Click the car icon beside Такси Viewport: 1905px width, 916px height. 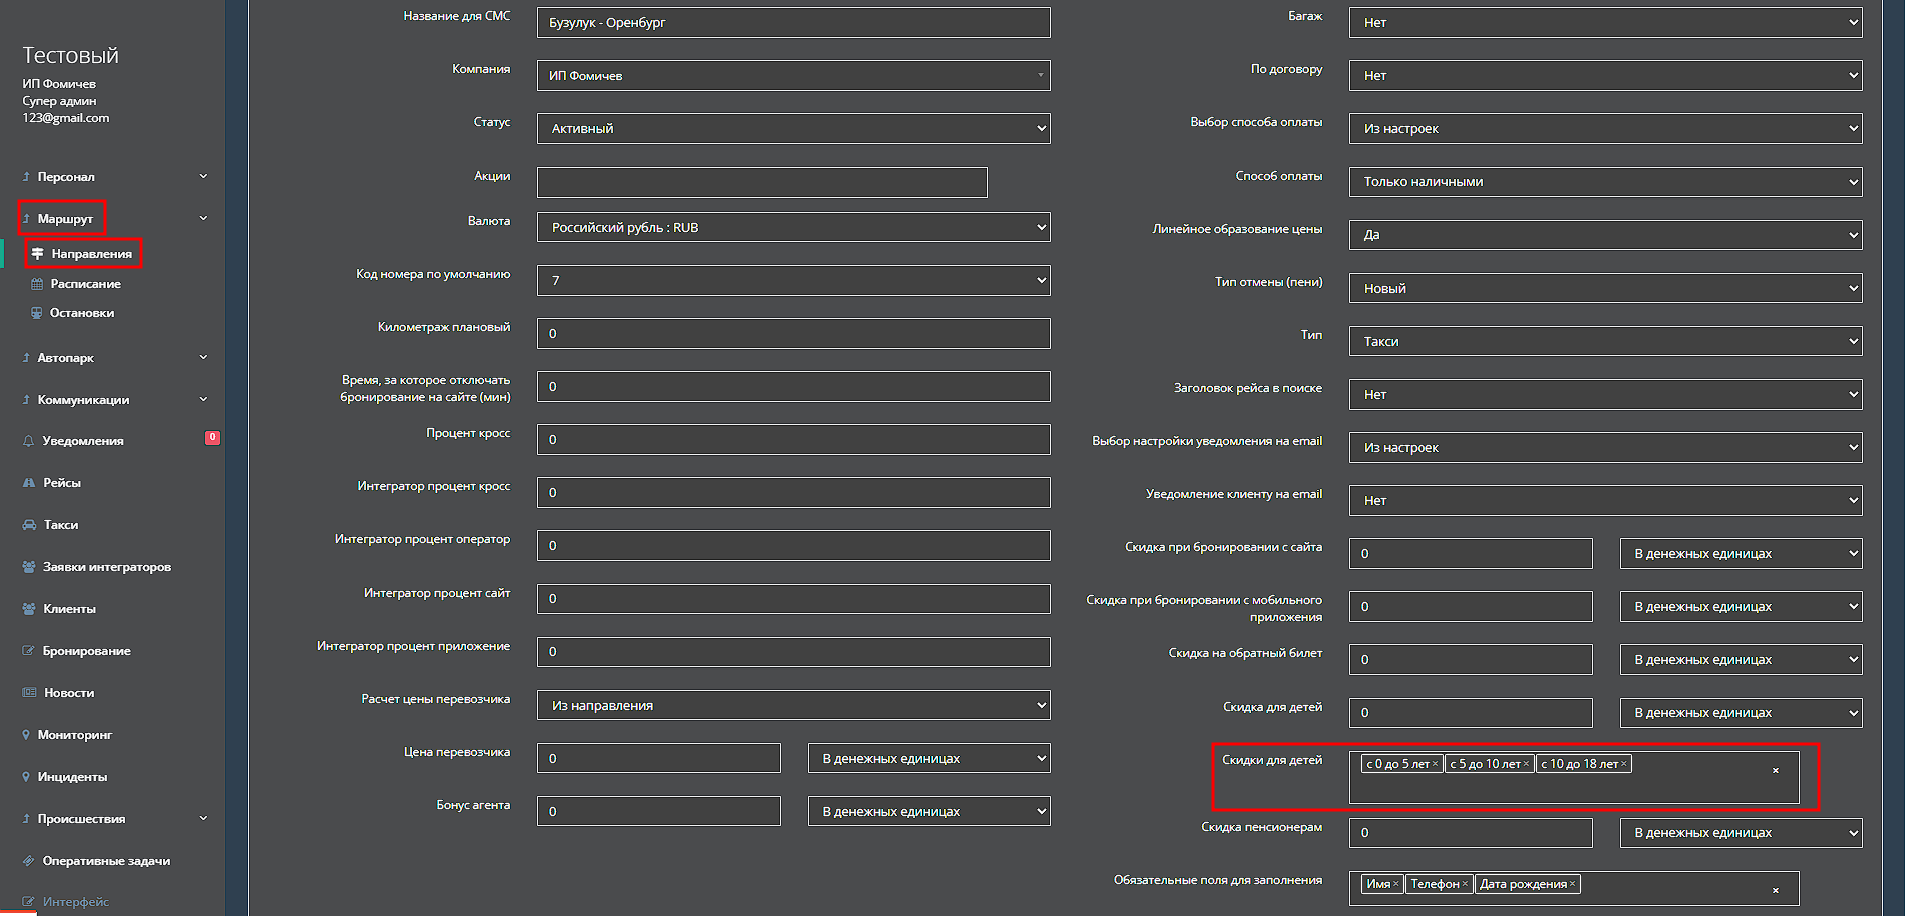coord(29,525)
